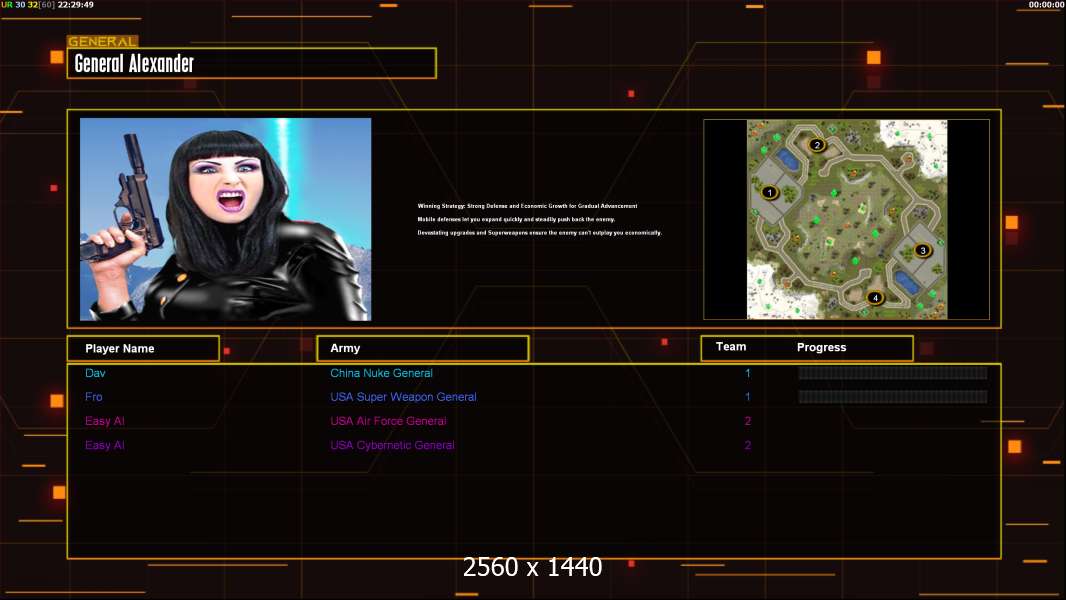Click the Army column header
This screenshot has width=1066, height=600.
(422, 349)
